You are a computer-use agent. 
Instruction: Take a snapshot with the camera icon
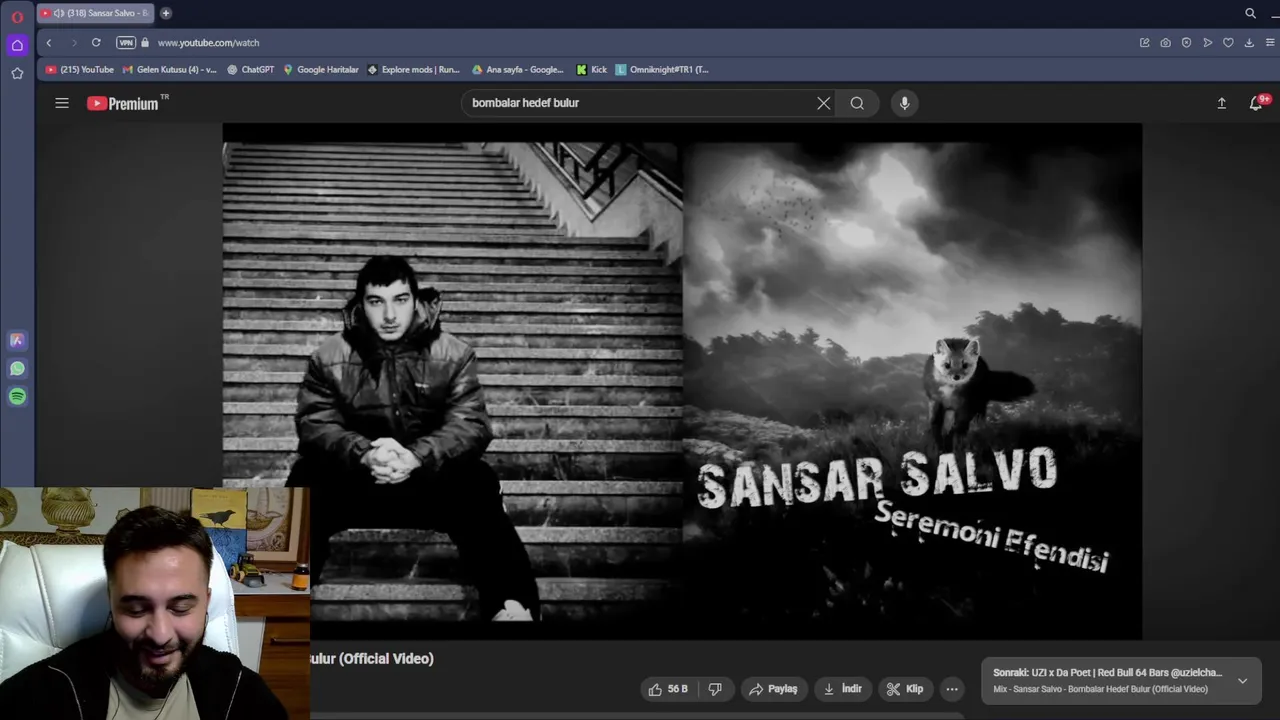pyautogui.click(x=1166, y=43)
